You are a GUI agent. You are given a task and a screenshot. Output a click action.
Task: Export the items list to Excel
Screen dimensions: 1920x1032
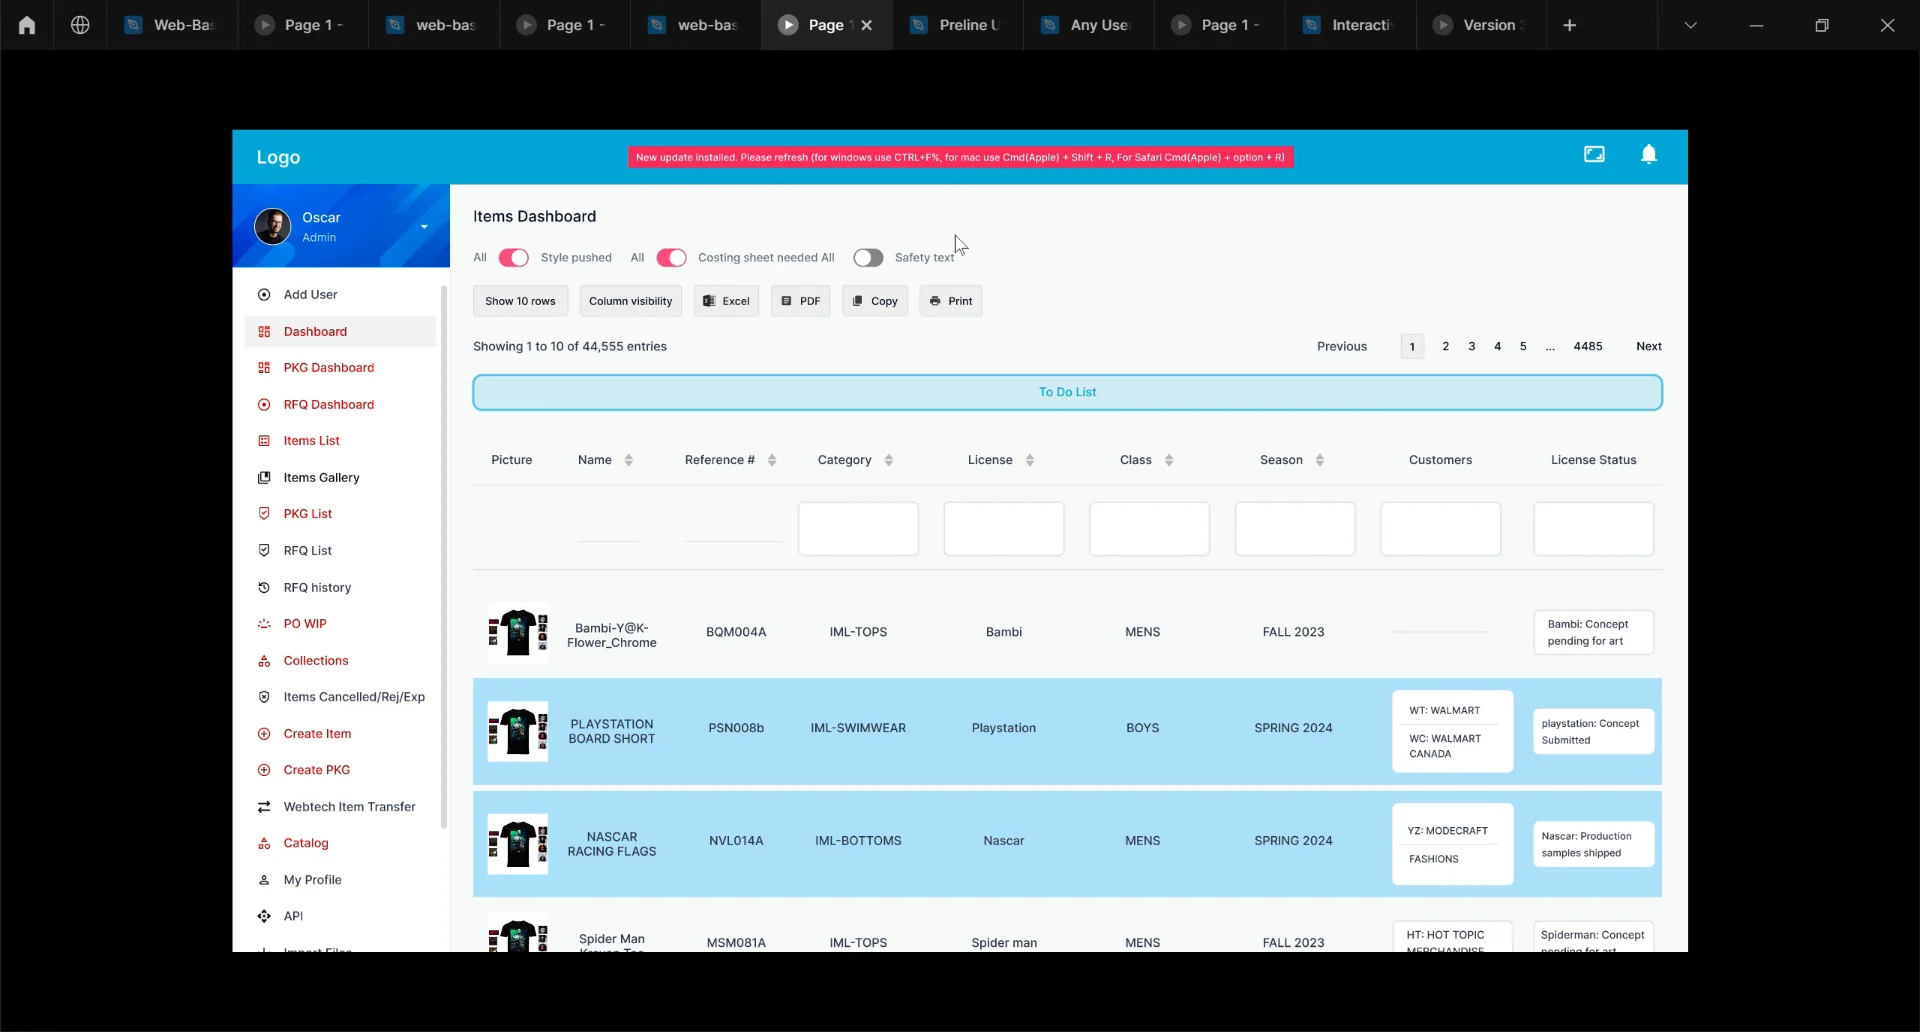(726, 301)
